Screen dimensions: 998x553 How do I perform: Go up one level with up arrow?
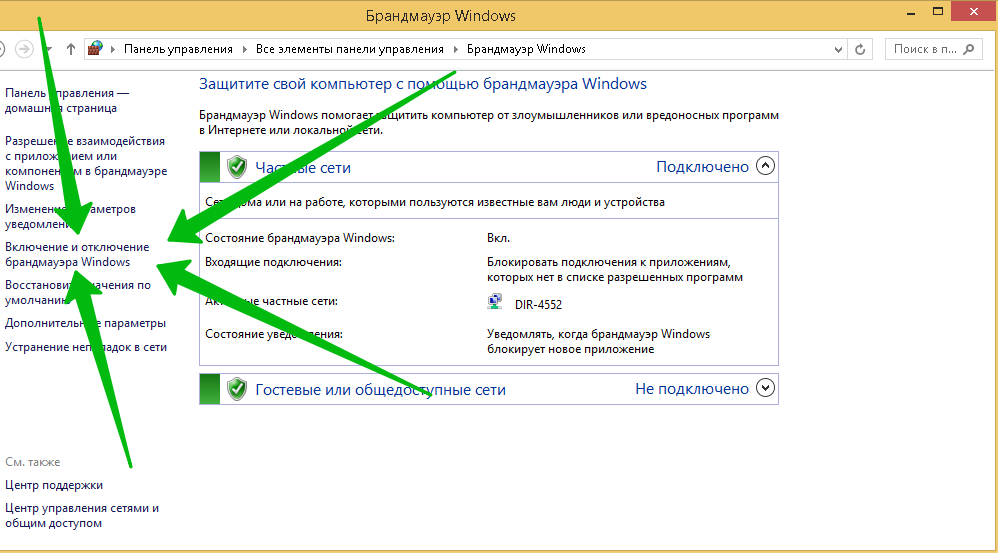[71, 49]
